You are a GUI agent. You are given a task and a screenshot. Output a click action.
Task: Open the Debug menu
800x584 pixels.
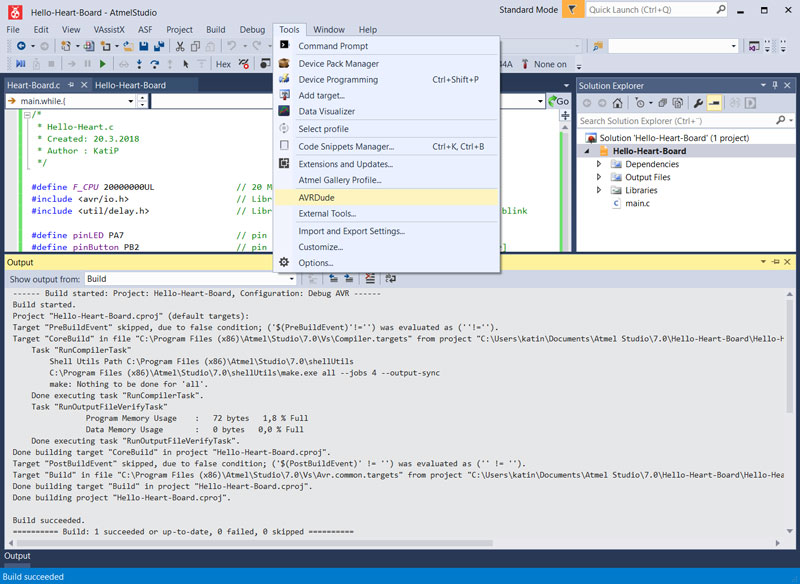[252, 30]
